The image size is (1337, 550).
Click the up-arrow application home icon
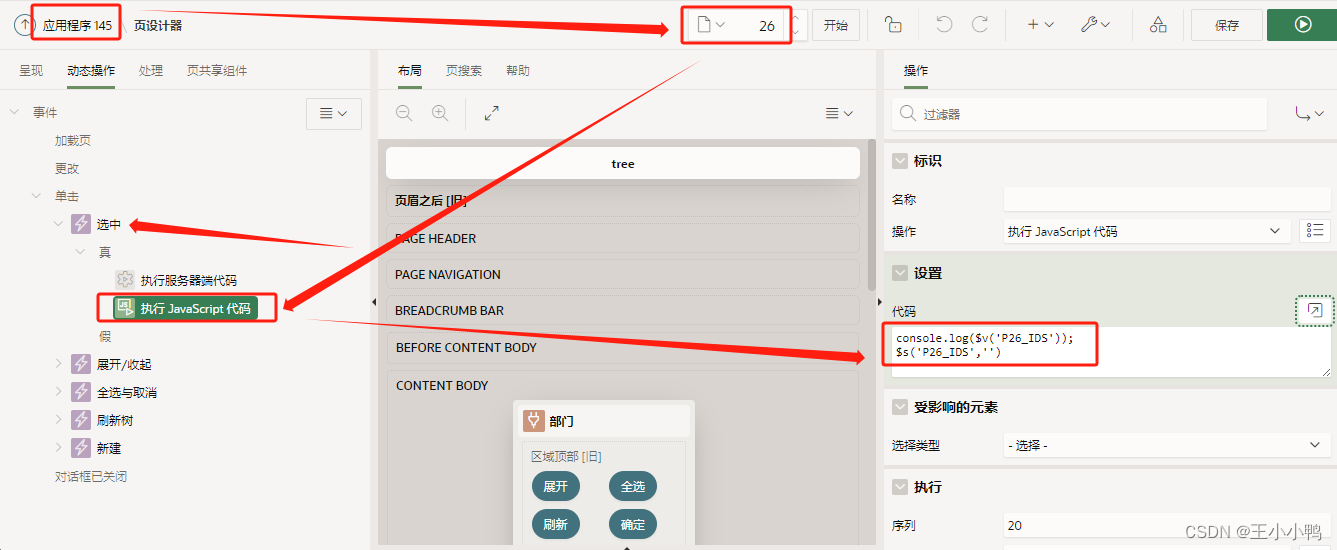click(24, 25)
